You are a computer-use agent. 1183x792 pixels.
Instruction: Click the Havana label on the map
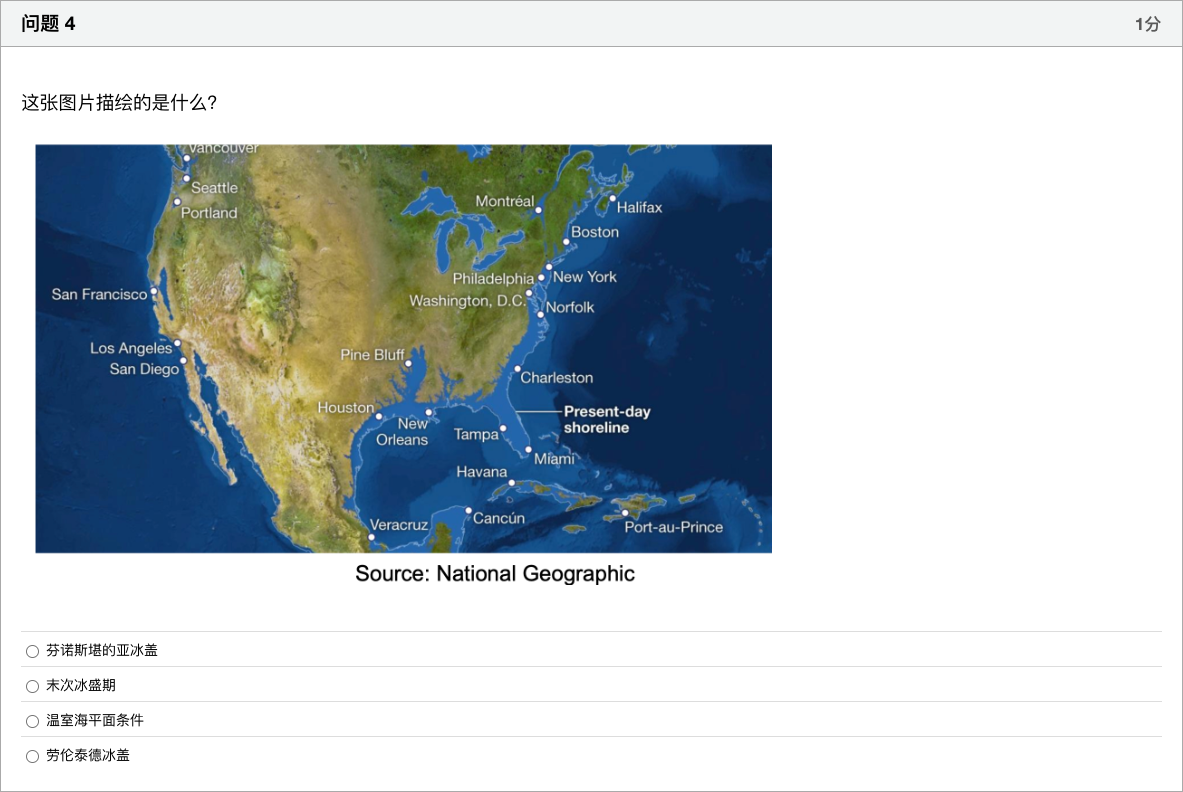pos(482,472)
